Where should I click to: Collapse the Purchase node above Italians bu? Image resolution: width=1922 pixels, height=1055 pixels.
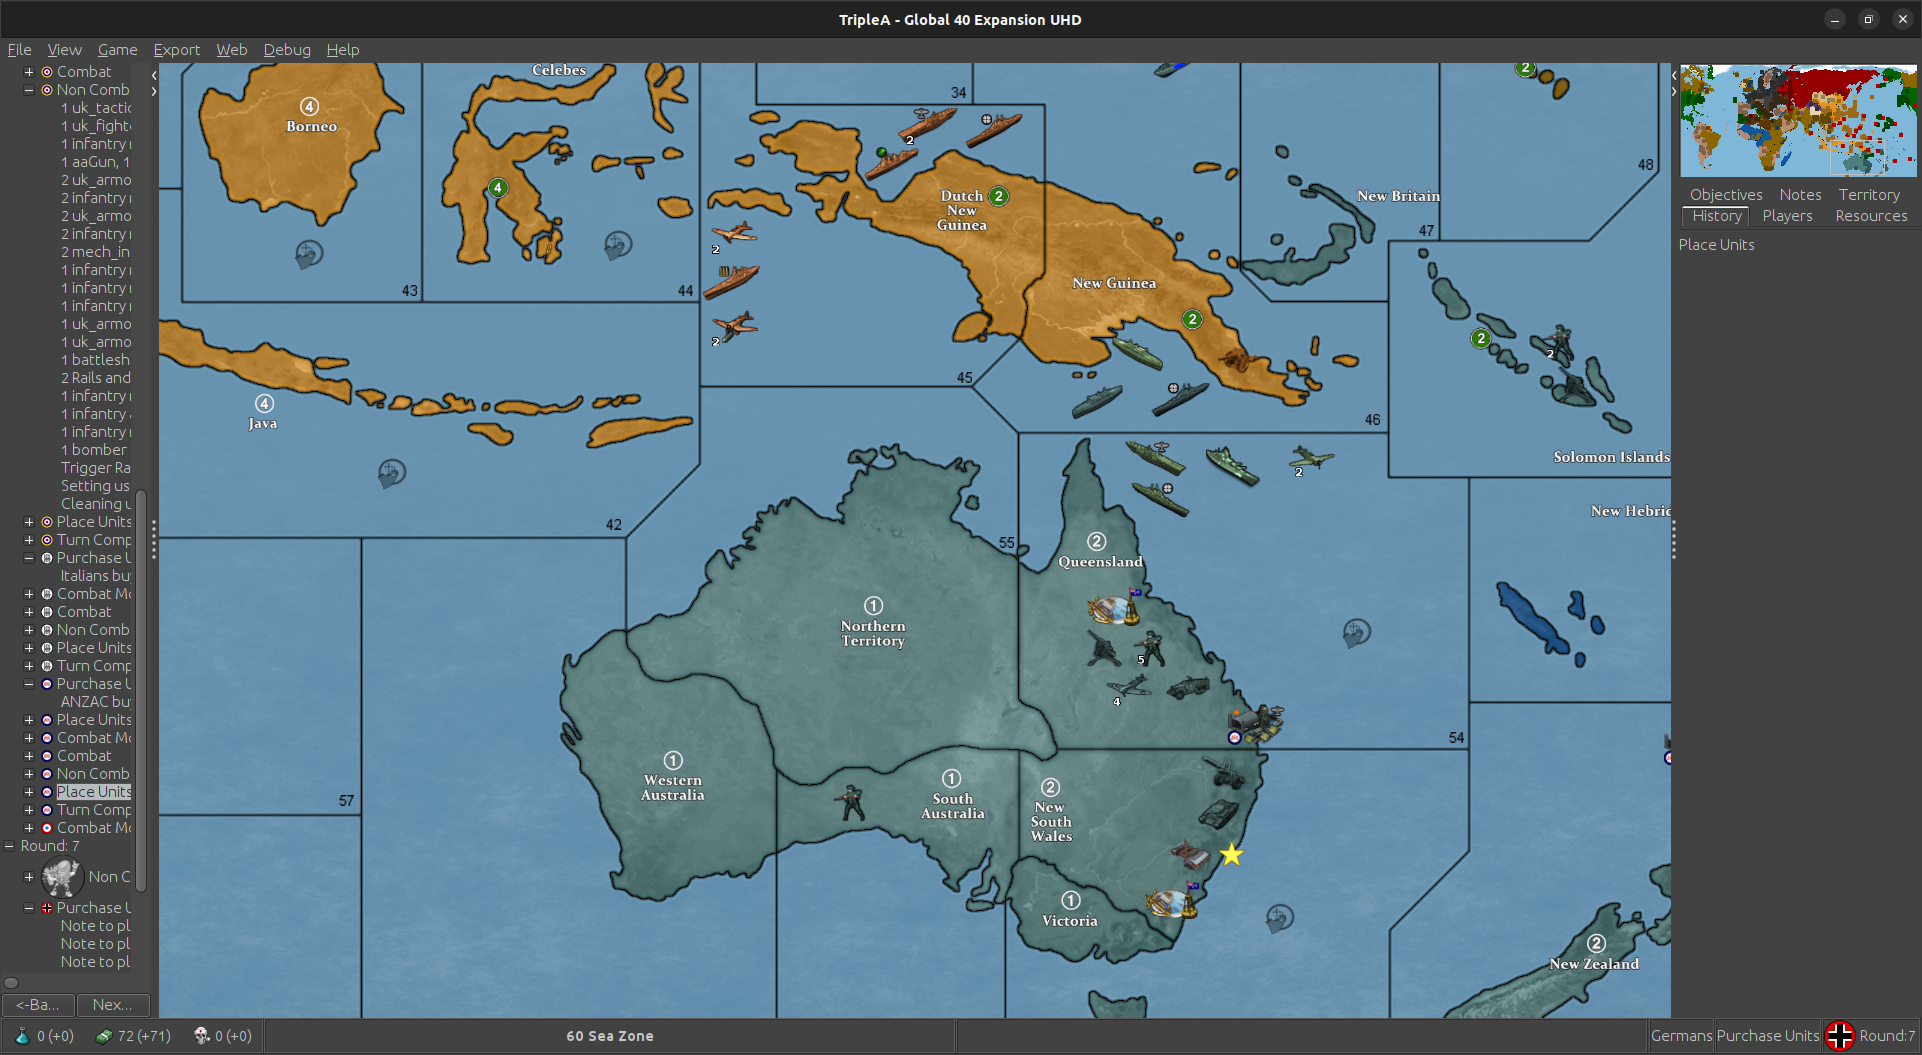point(29,558)
